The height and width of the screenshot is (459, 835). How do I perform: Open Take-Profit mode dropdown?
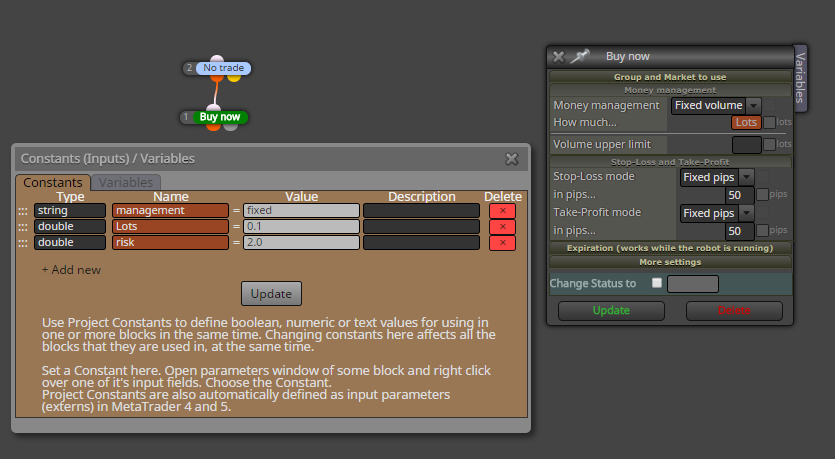click(716, 214)
